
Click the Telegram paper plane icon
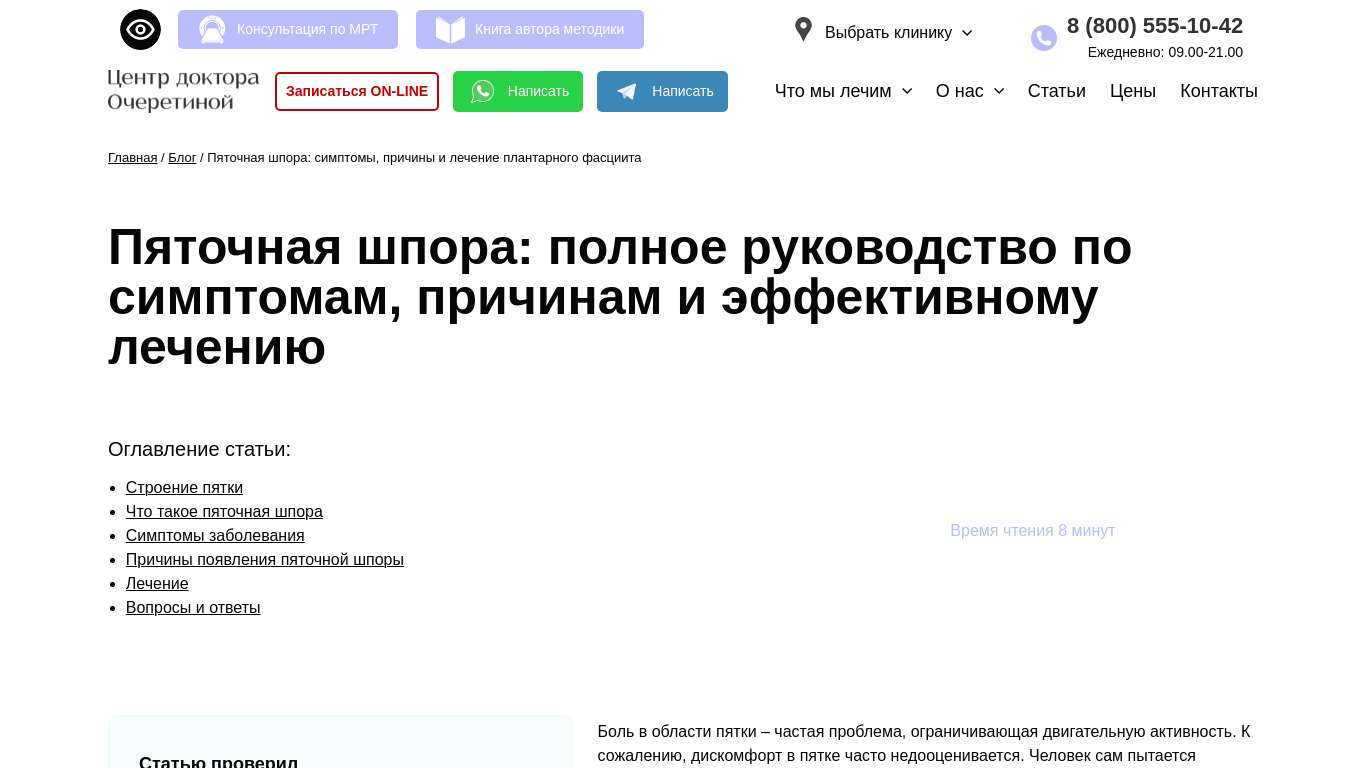[627, 92]
